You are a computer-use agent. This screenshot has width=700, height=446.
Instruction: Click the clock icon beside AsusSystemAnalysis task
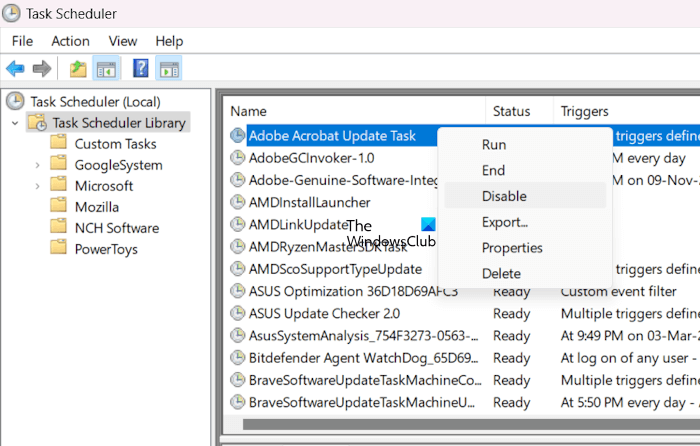click(238, 335)
